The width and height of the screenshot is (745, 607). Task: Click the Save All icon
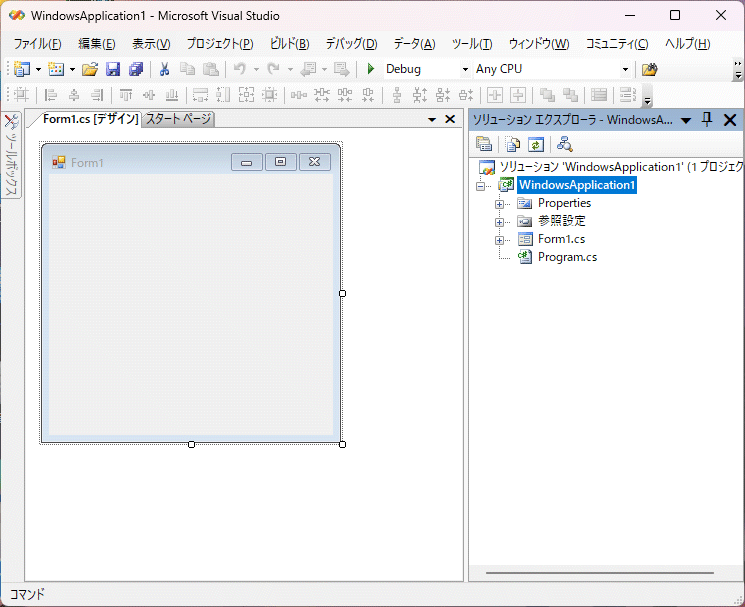click(135, 69)
